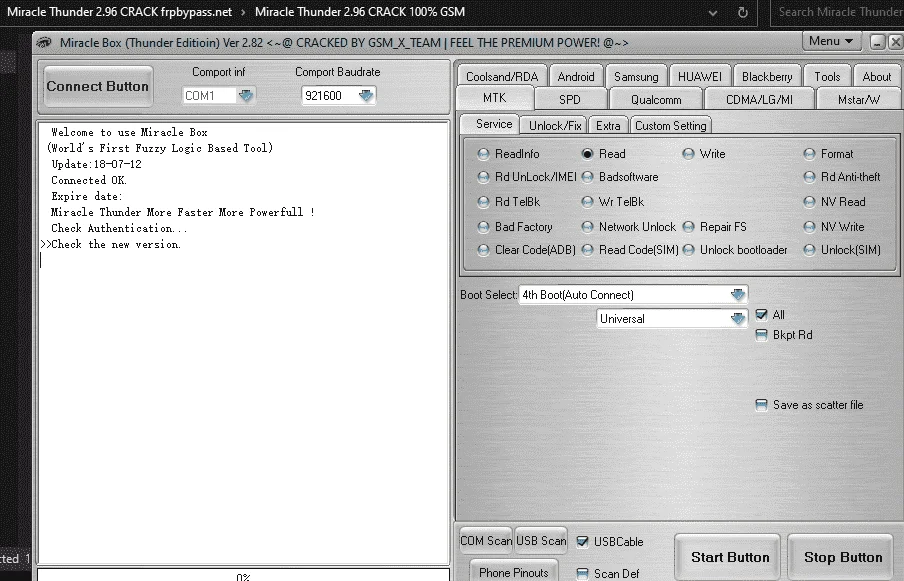Image resolution: width=904 pixels, height=581 pixels.
Task: Click the COM Scan button
Action: tap(485, 541)
